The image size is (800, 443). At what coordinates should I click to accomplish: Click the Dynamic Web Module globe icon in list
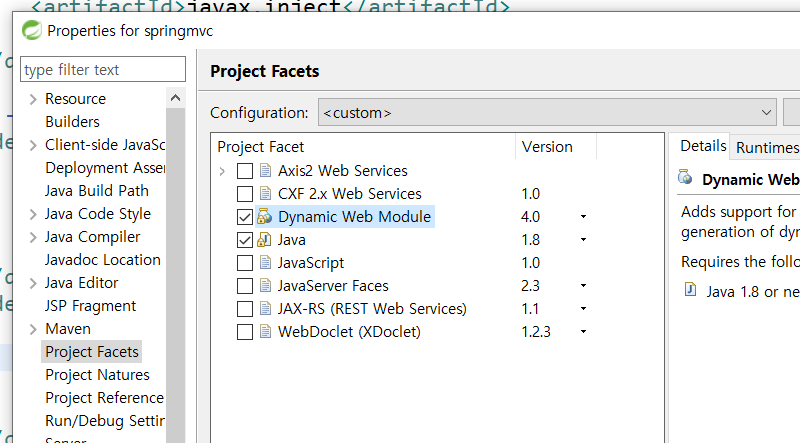pyautogui.click(x=264, y=216)
